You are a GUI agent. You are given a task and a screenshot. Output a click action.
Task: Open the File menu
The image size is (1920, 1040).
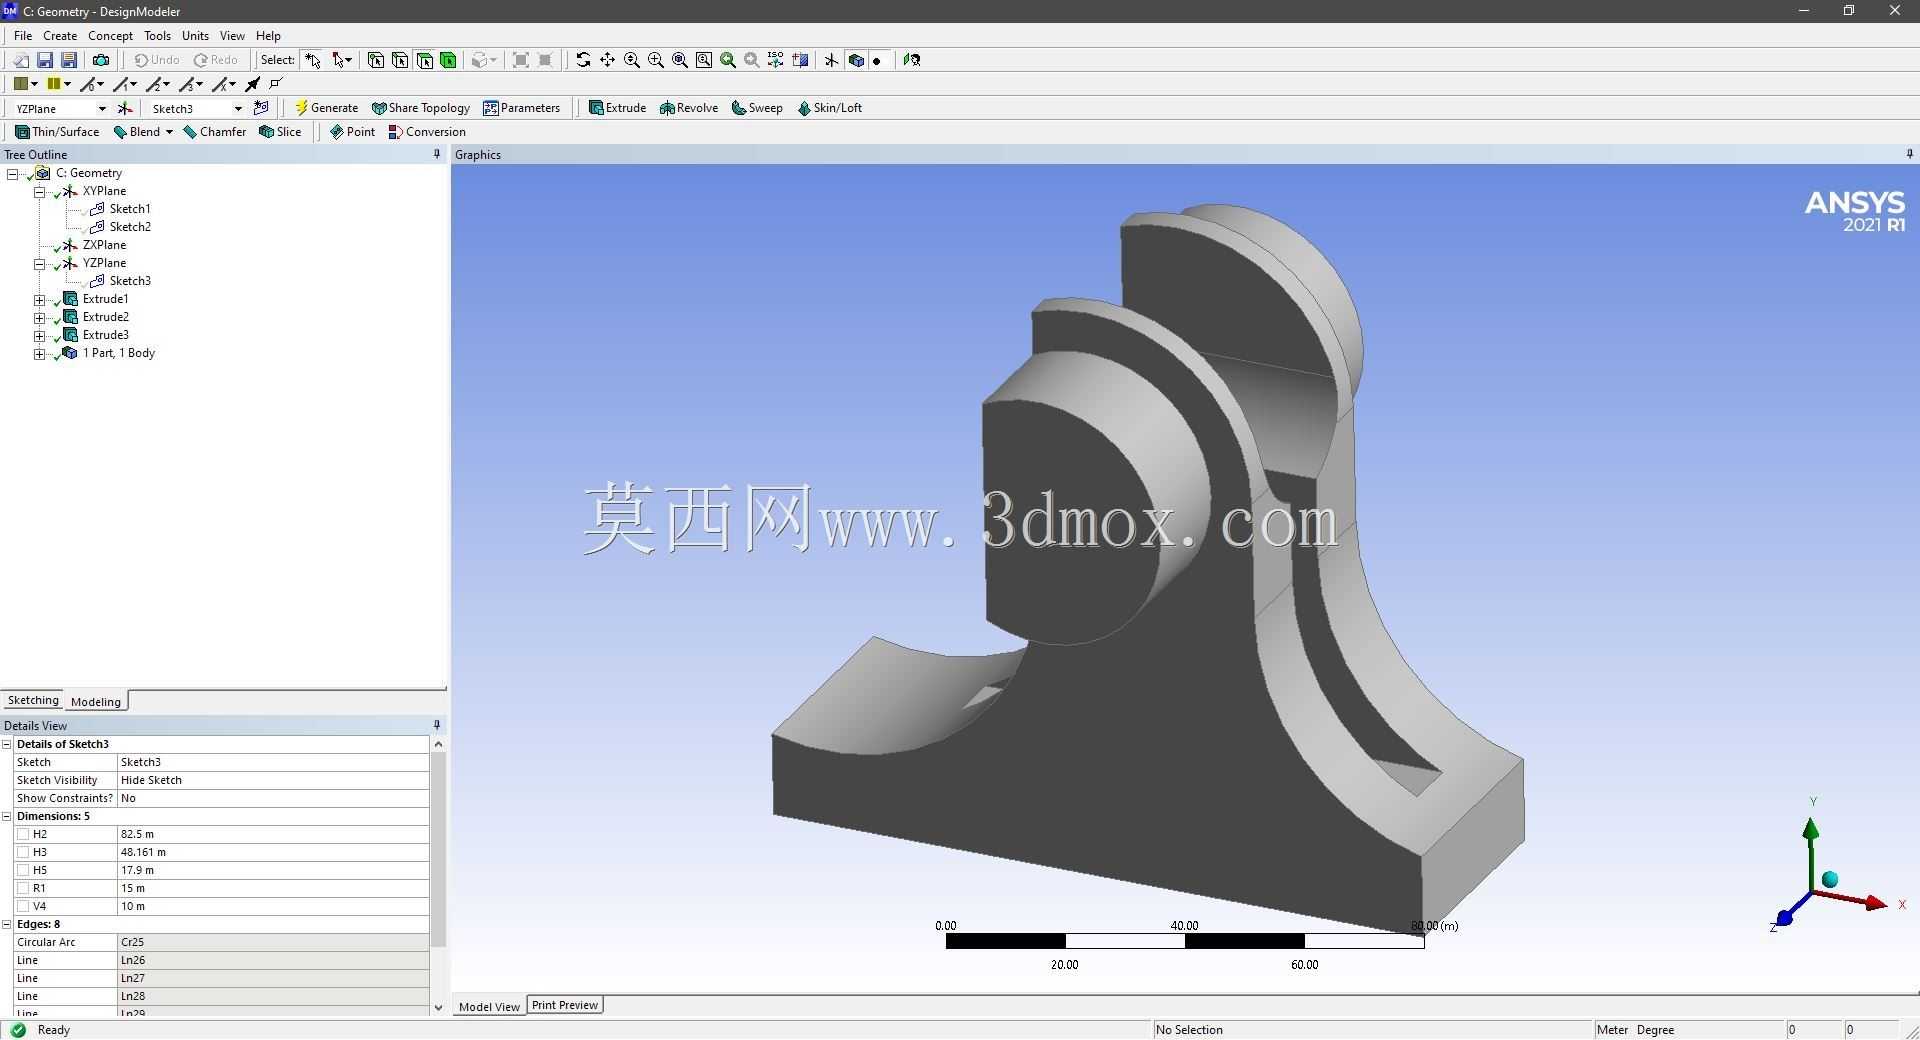[23, 36]
